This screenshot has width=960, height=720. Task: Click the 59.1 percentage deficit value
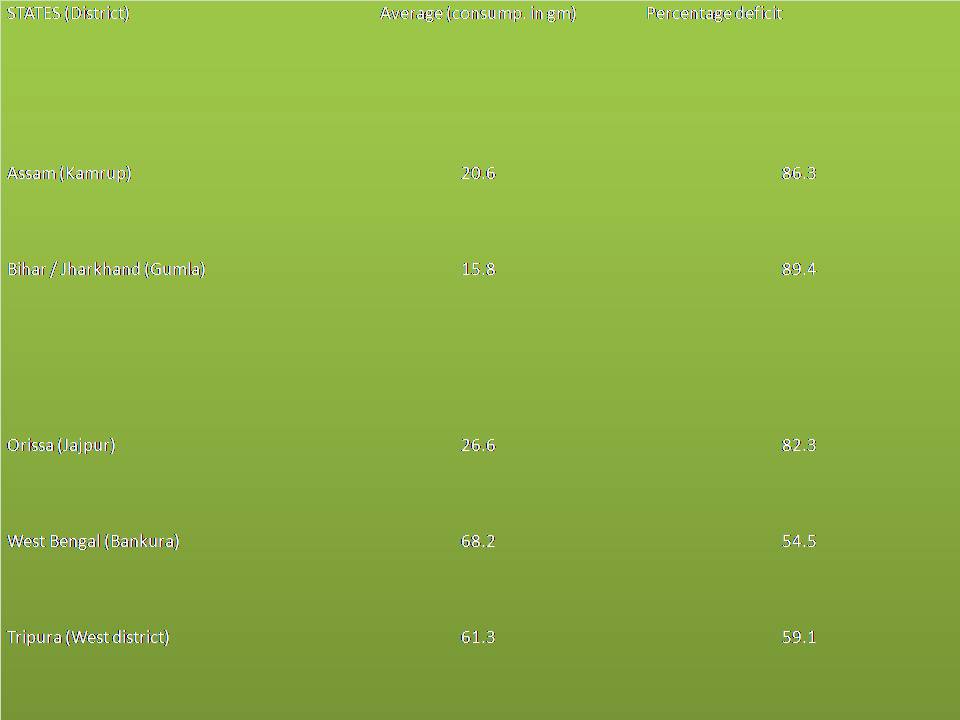tap(799, 637)
